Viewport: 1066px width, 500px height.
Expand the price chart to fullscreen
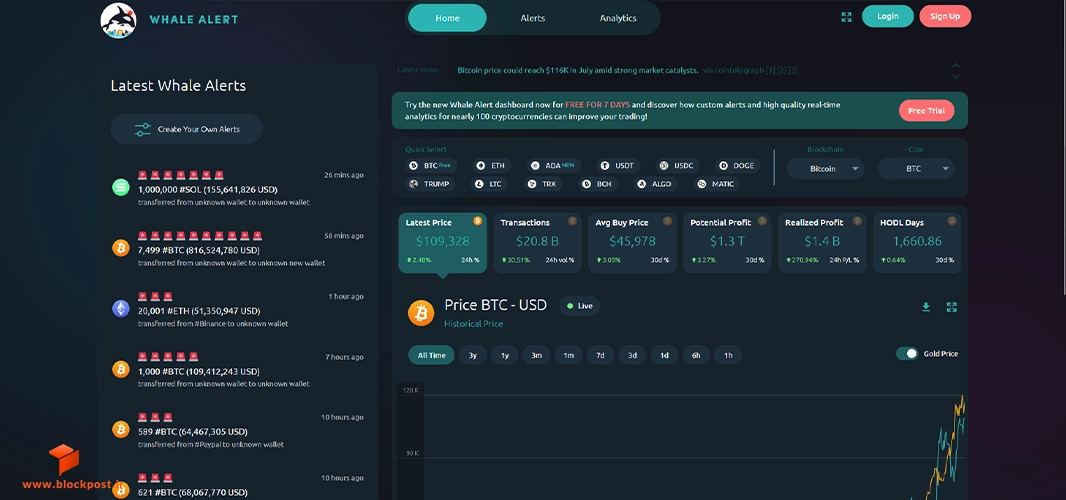coord(952,307)
